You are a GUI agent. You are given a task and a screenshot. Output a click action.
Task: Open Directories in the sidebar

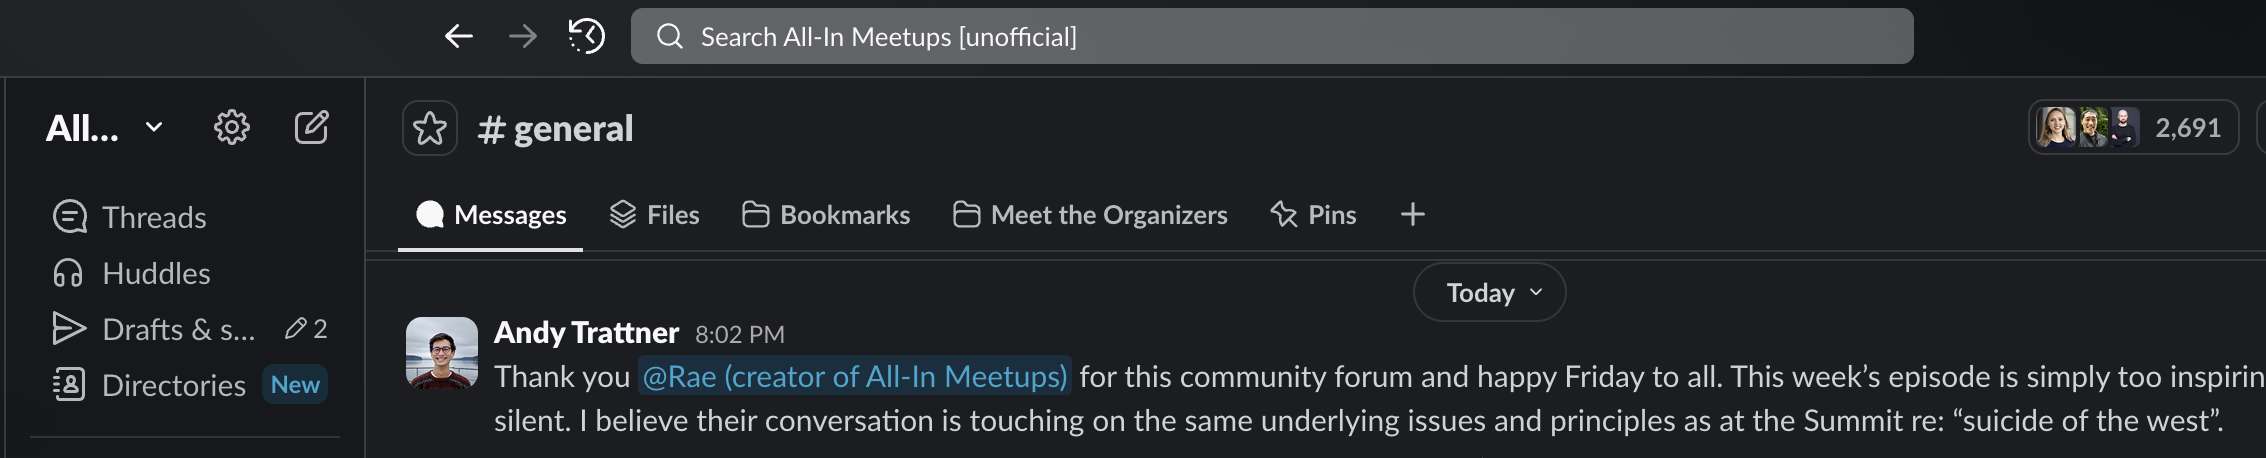[173, 385]
